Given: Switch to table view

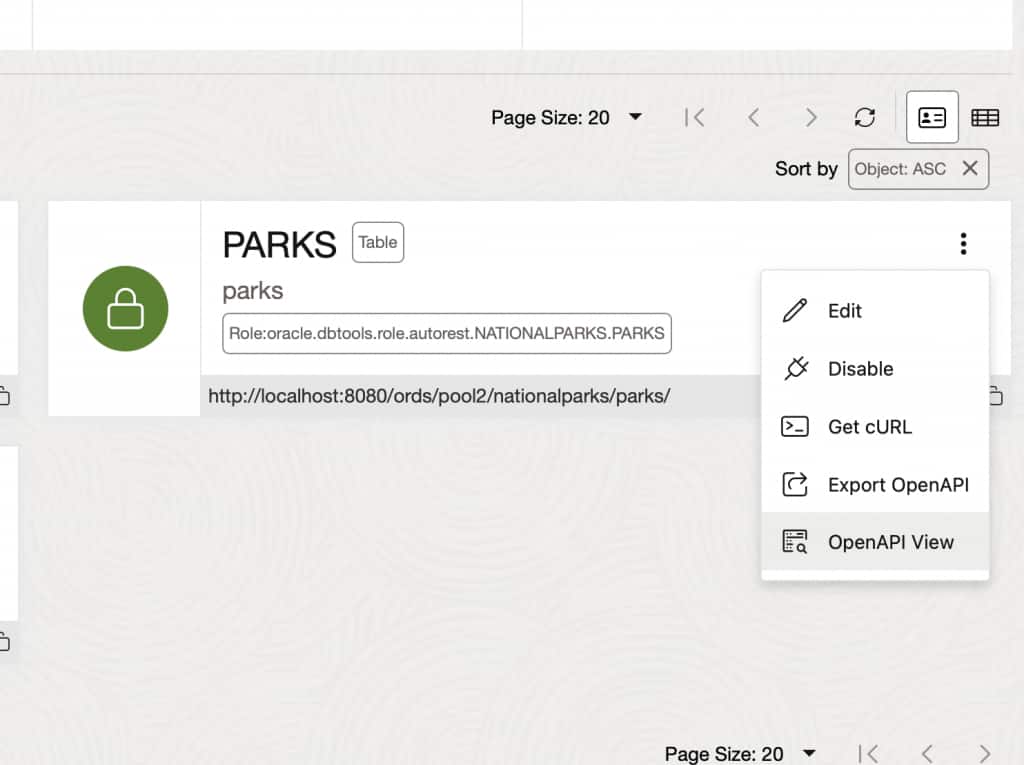Looking at the screenshot, I should 985,117.
